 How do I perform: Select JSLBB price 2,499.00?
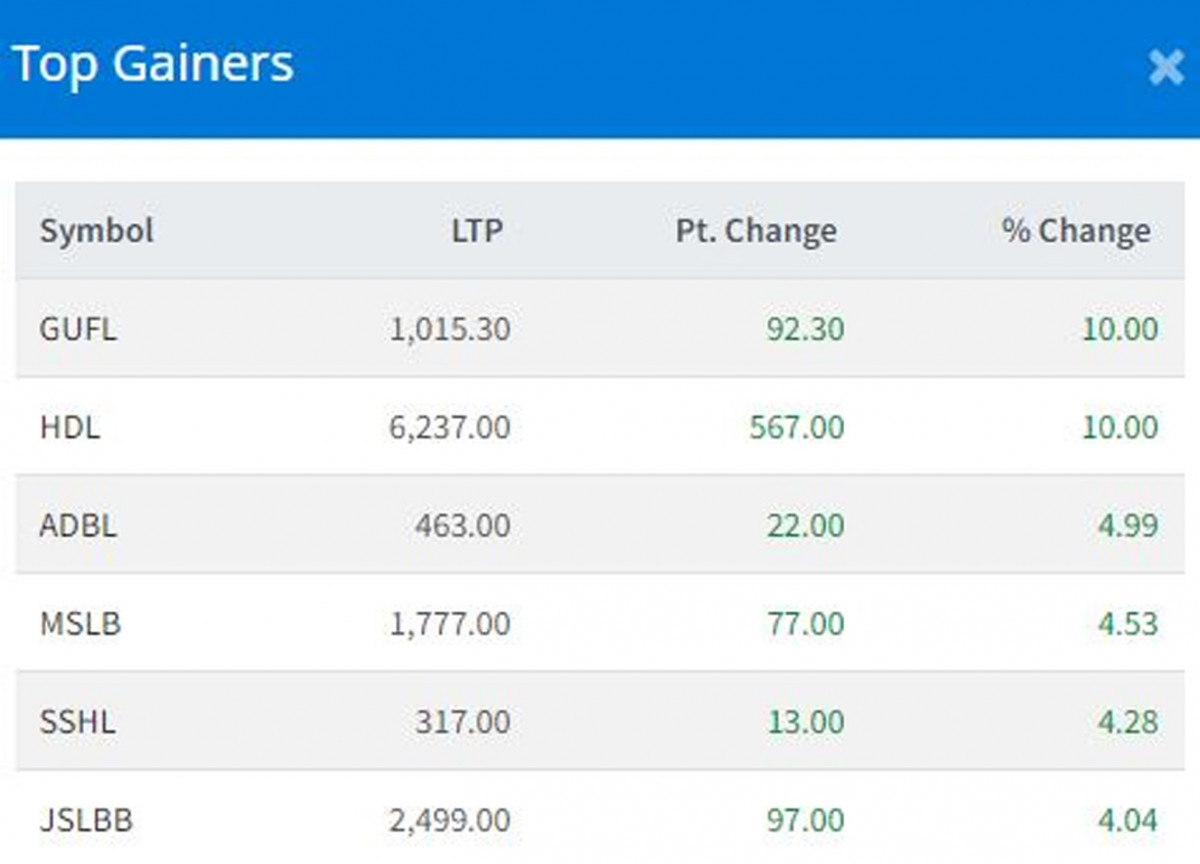(450, 821)
